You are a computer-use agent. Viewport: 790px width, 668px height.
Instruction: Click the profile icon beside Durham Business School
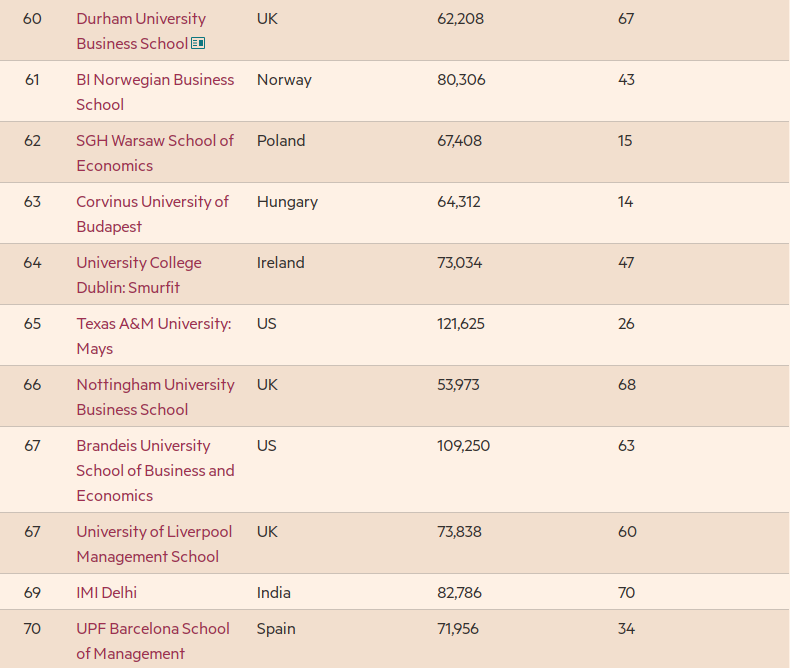198,43
